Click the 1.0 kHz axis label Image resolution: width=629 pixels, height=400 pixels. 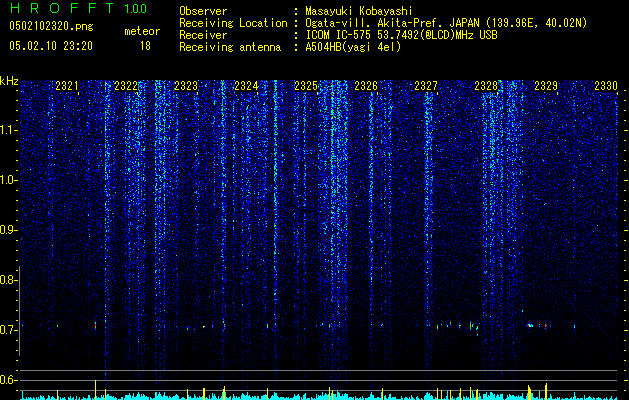coord(8,180)
